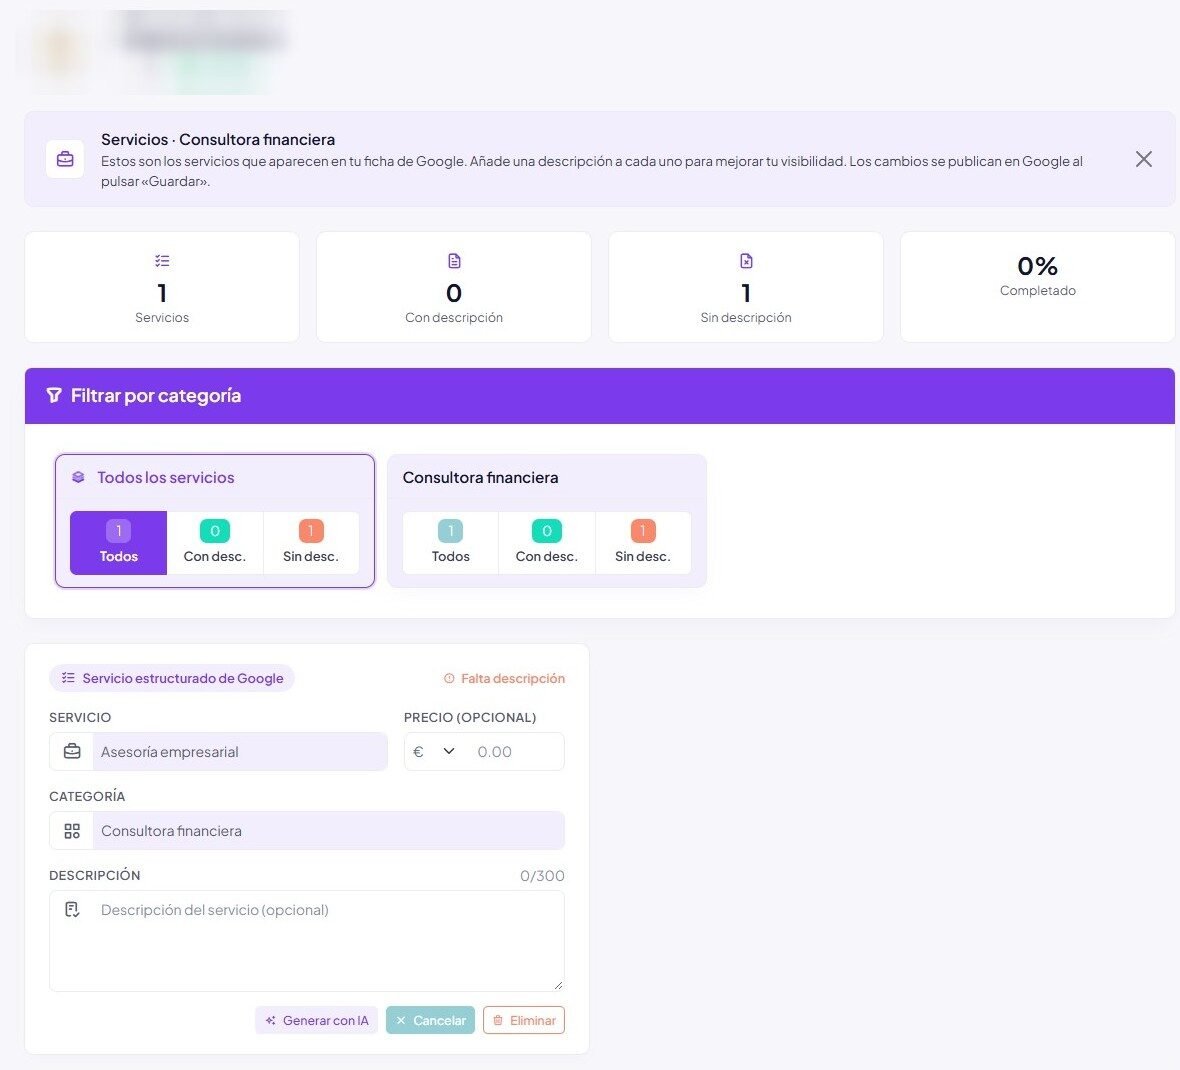
Task: Open the Consultora financiera category field
Action: click(x=307, y=831)
